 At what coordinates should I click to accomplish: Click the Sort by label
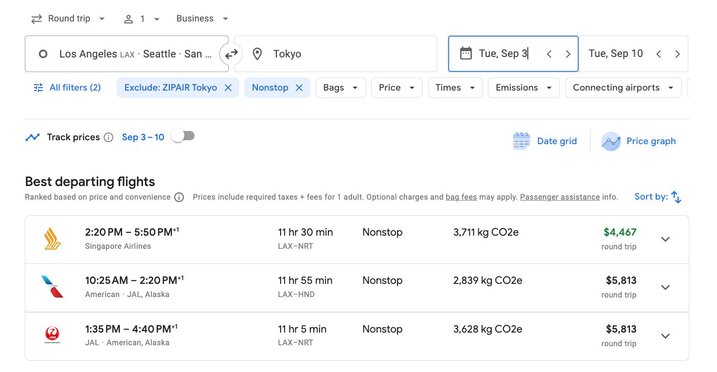[651, 197]
